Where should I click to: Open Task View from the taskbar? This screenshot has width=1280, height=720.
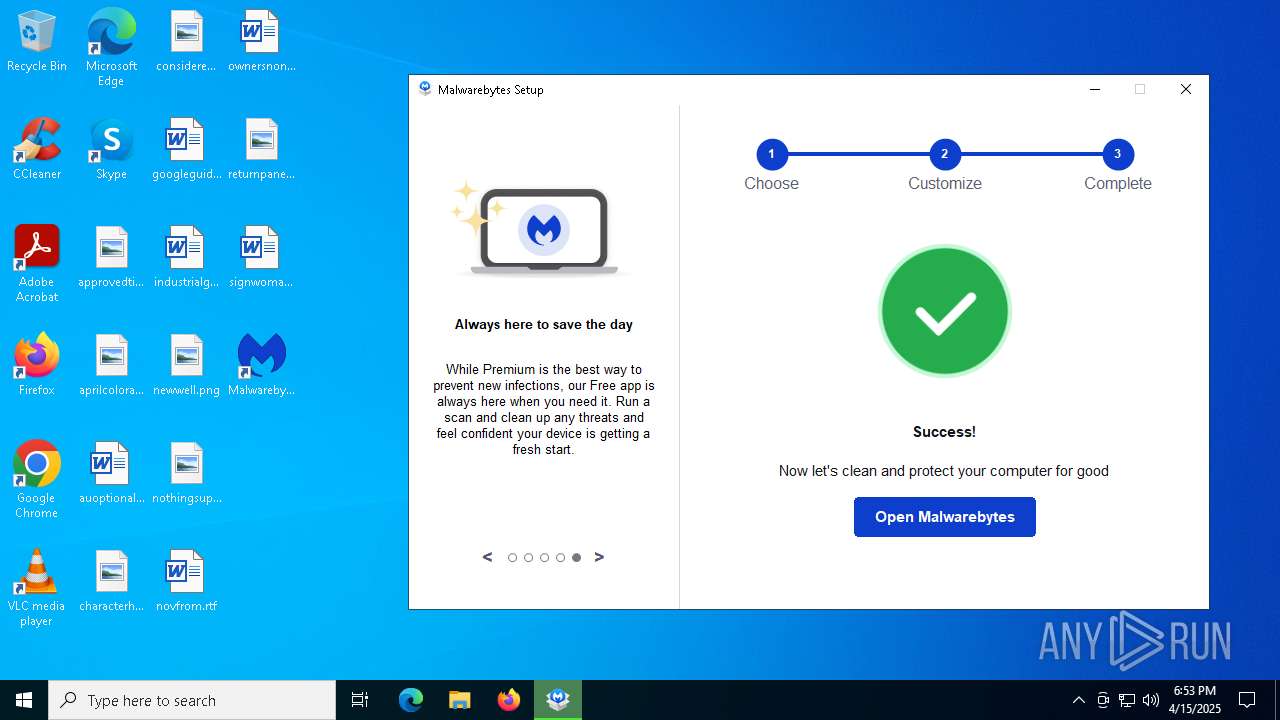point(360,700)
